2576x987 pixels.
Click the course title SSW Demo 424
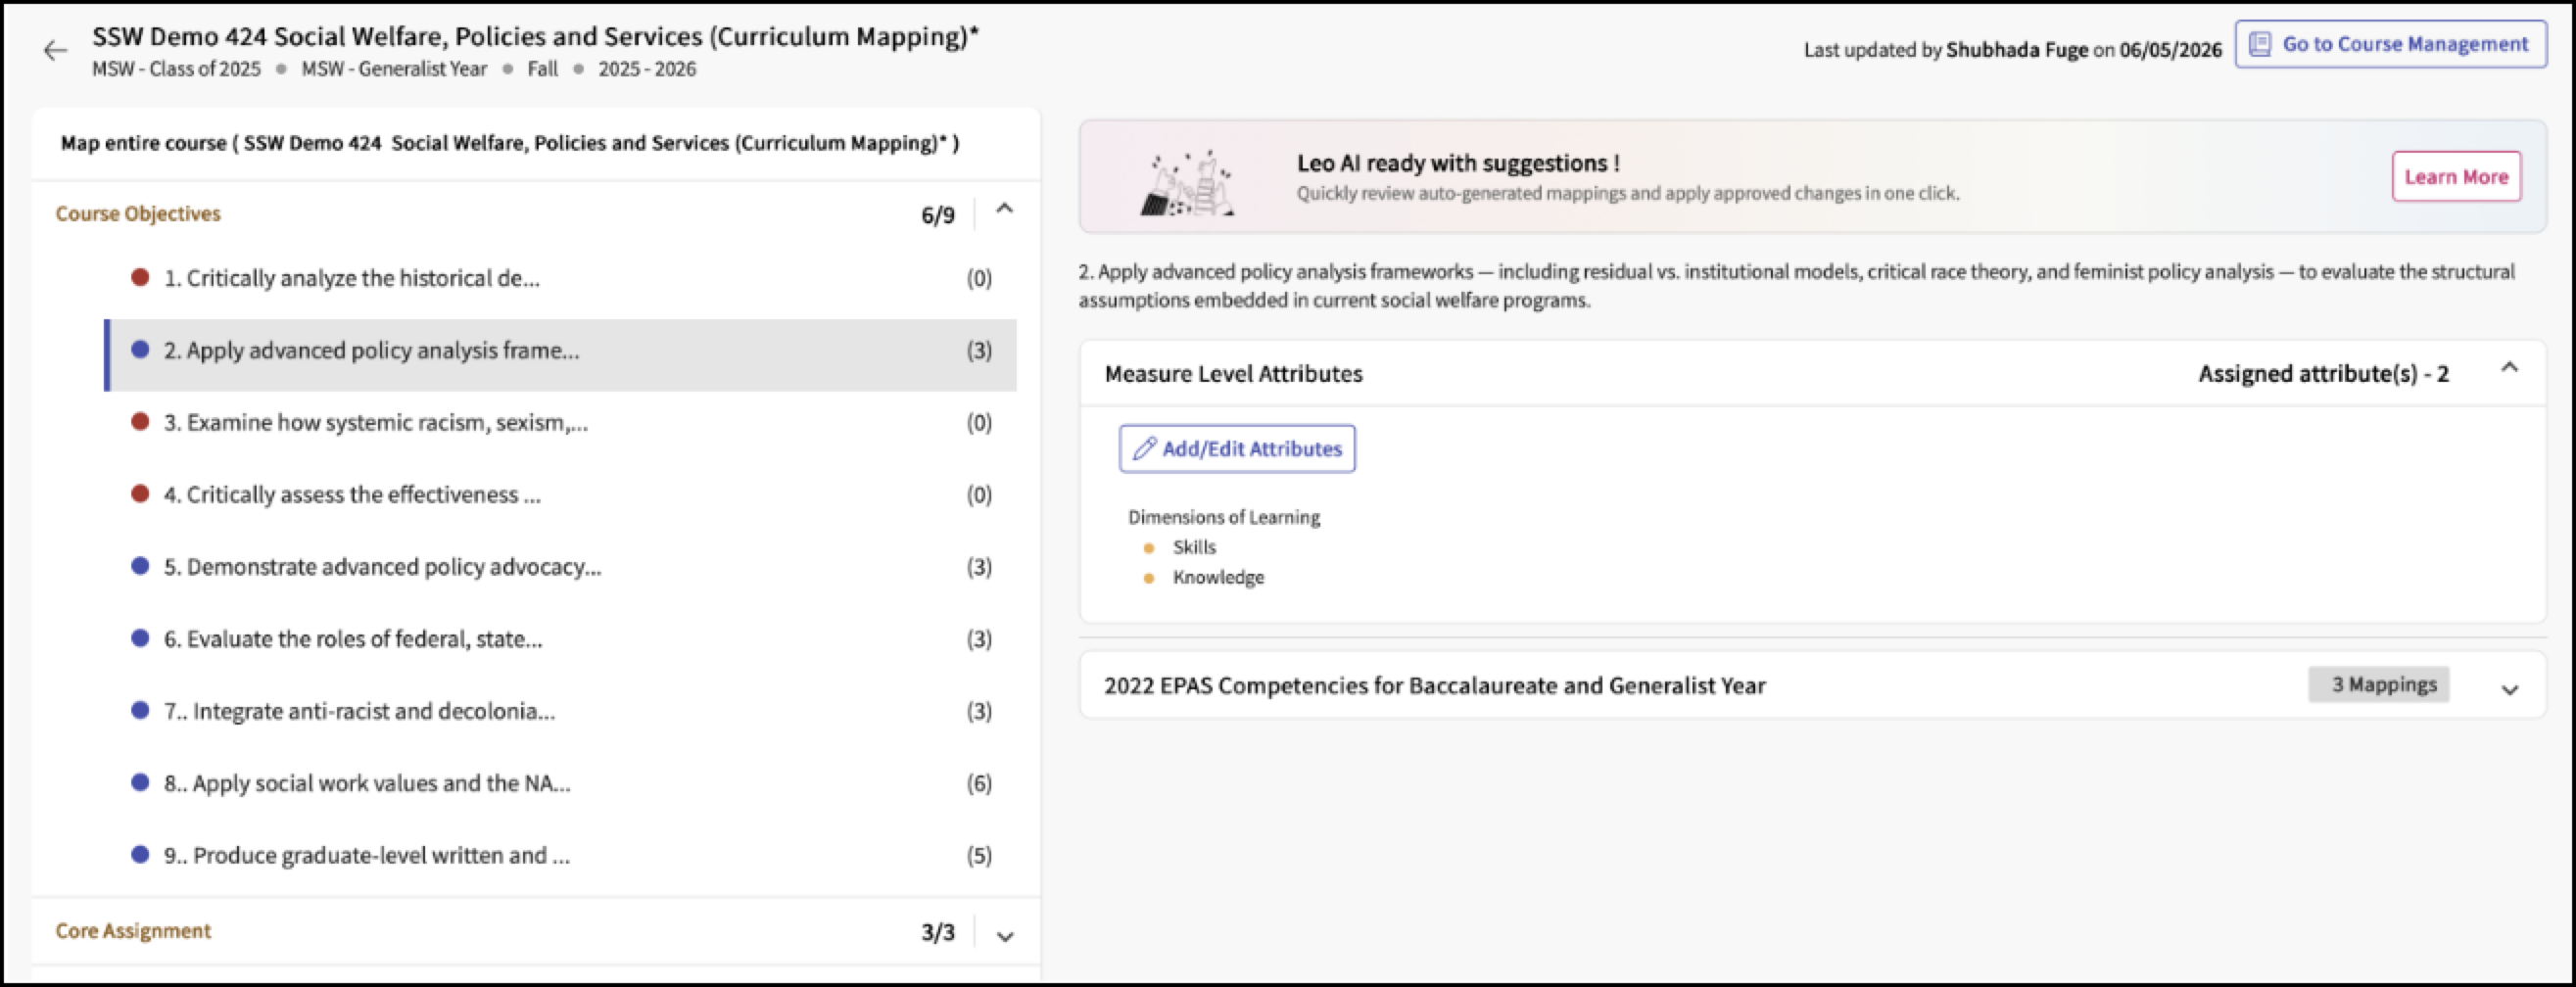pyautogui.click(x=535, y=37)
